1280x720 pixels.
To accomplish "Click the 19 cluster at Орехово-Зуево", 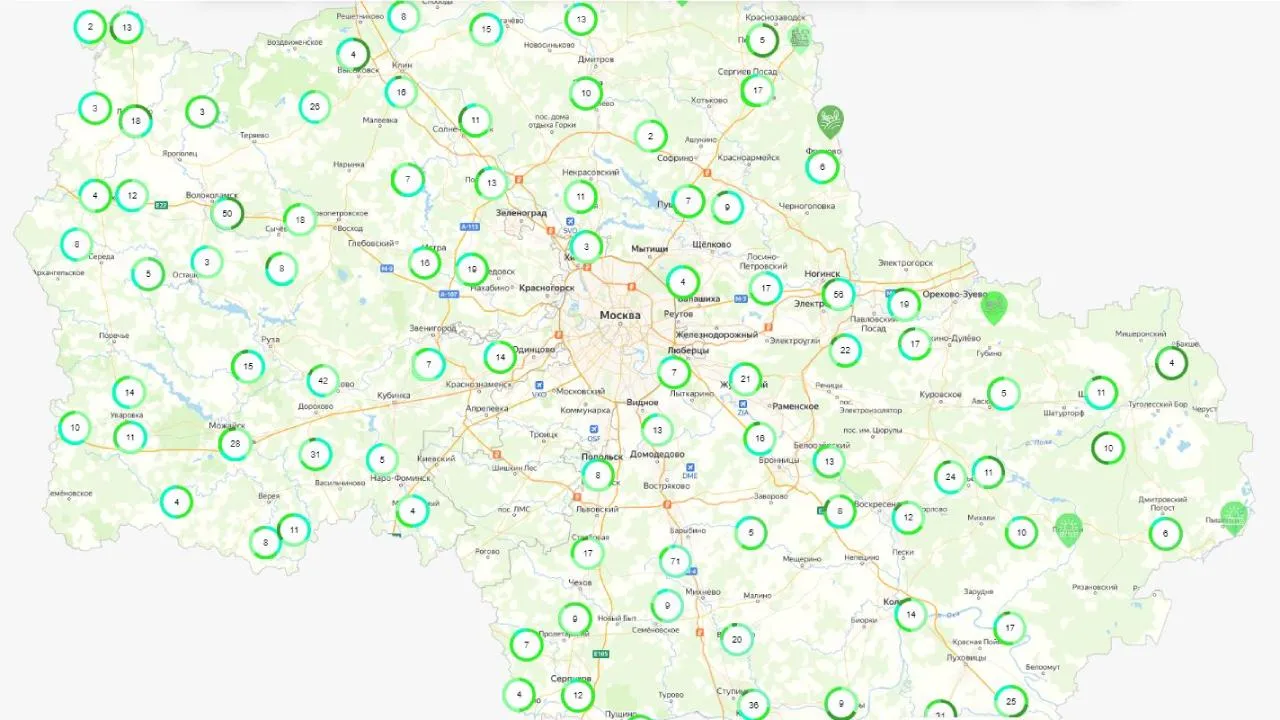I will (903, 304).
